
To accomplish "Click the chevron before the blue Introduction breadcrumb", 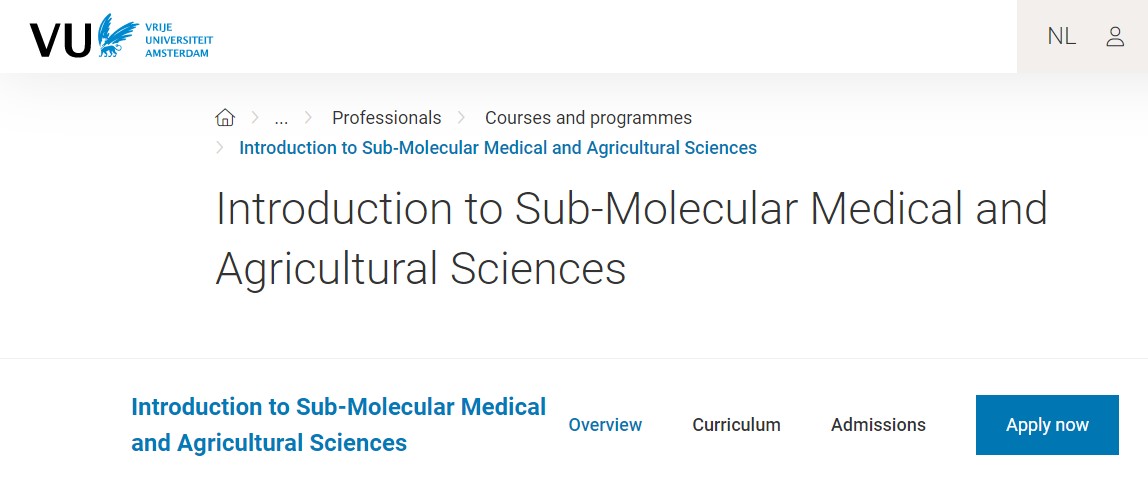I will pyautogui.click(x=220, y=147).
